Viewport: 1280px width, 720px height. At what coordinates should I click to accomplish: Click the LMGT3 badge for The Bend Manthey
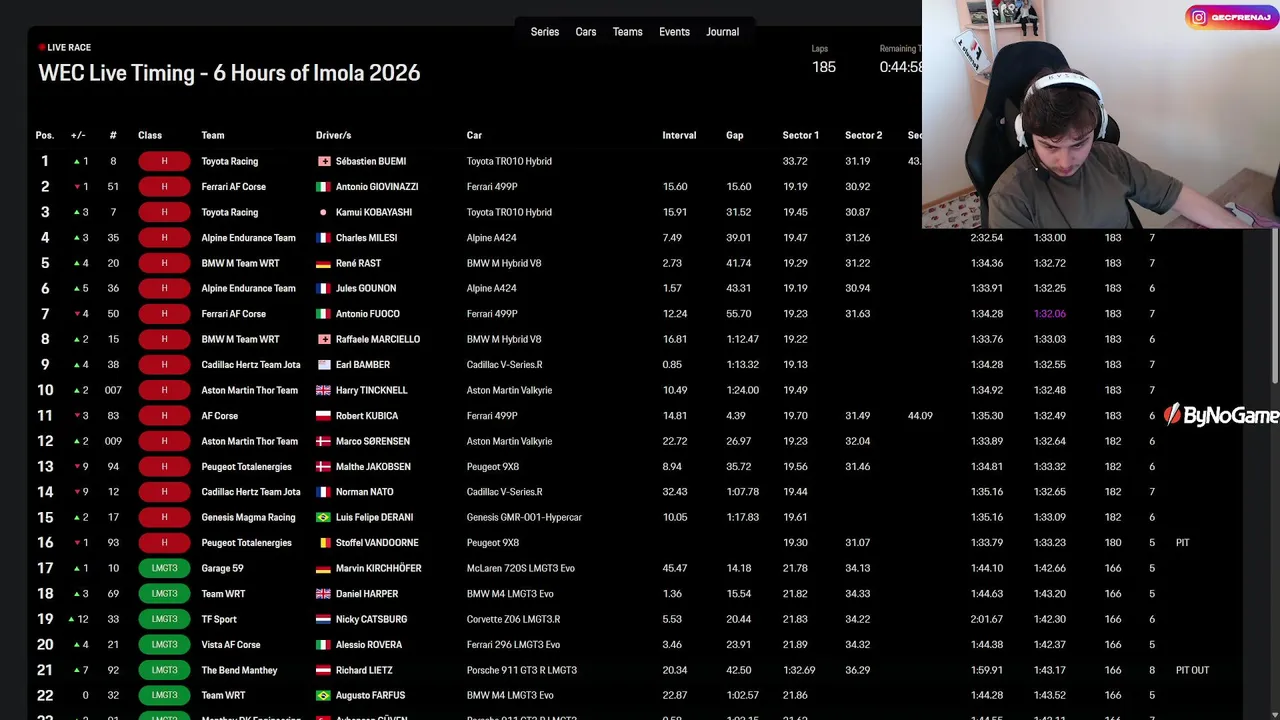tap(164, 670)
